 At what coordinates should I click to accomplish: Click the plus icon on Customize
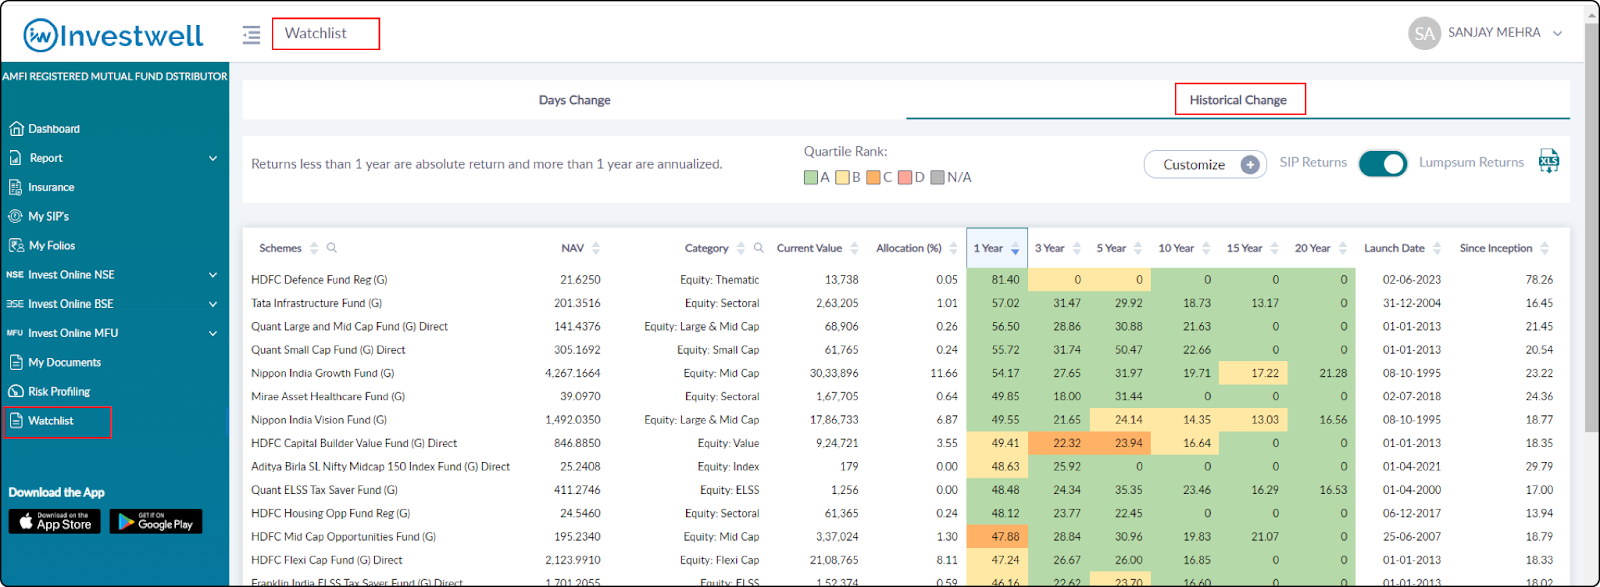(x=1250, y=165)
